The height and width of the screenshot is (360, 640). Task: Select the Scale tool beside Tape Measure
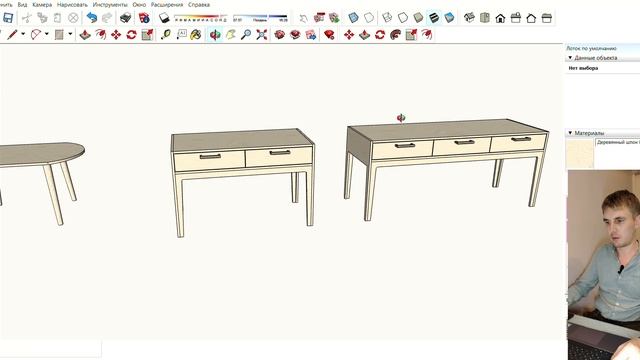click(x=147, y=35)
